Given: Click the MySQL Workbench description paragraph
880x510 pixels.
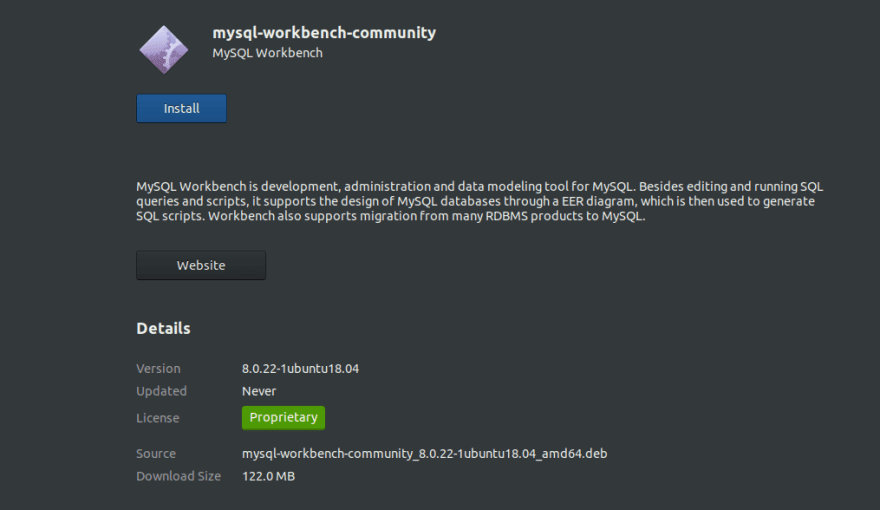Looking at the screenshot, I should 479,201.
